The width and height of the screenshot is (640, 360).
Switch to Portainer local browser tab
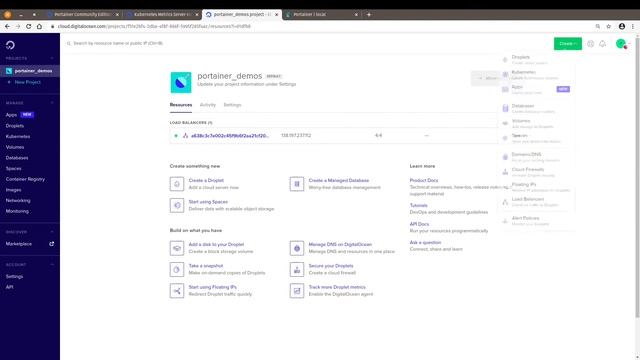(x=322, y=14)
